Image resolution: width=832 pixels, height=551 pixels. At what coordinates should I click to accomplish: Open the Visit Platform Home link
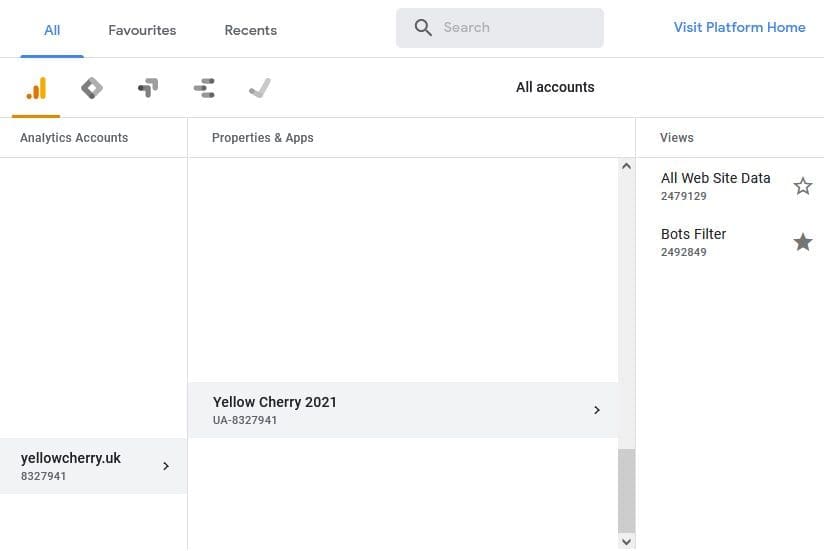(740, 28)
